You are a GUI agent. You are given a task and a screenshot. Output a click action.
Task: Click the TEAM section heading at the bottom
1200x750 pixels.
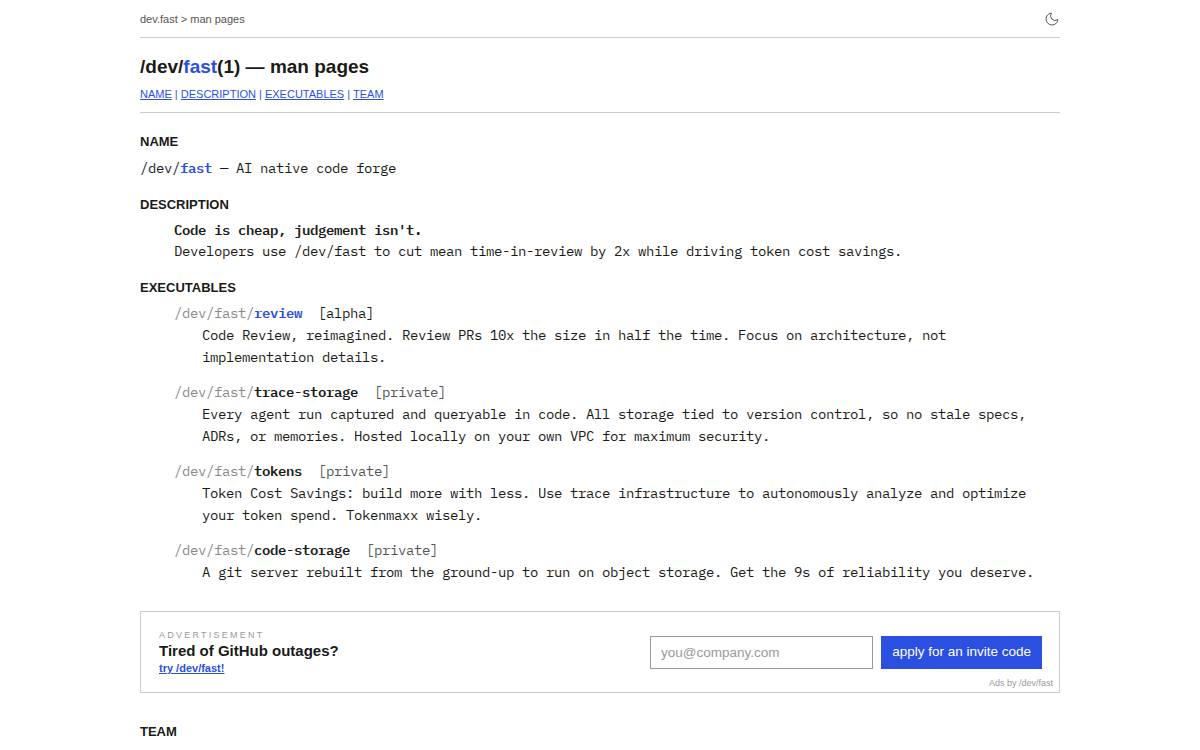(x=158, y=732)
